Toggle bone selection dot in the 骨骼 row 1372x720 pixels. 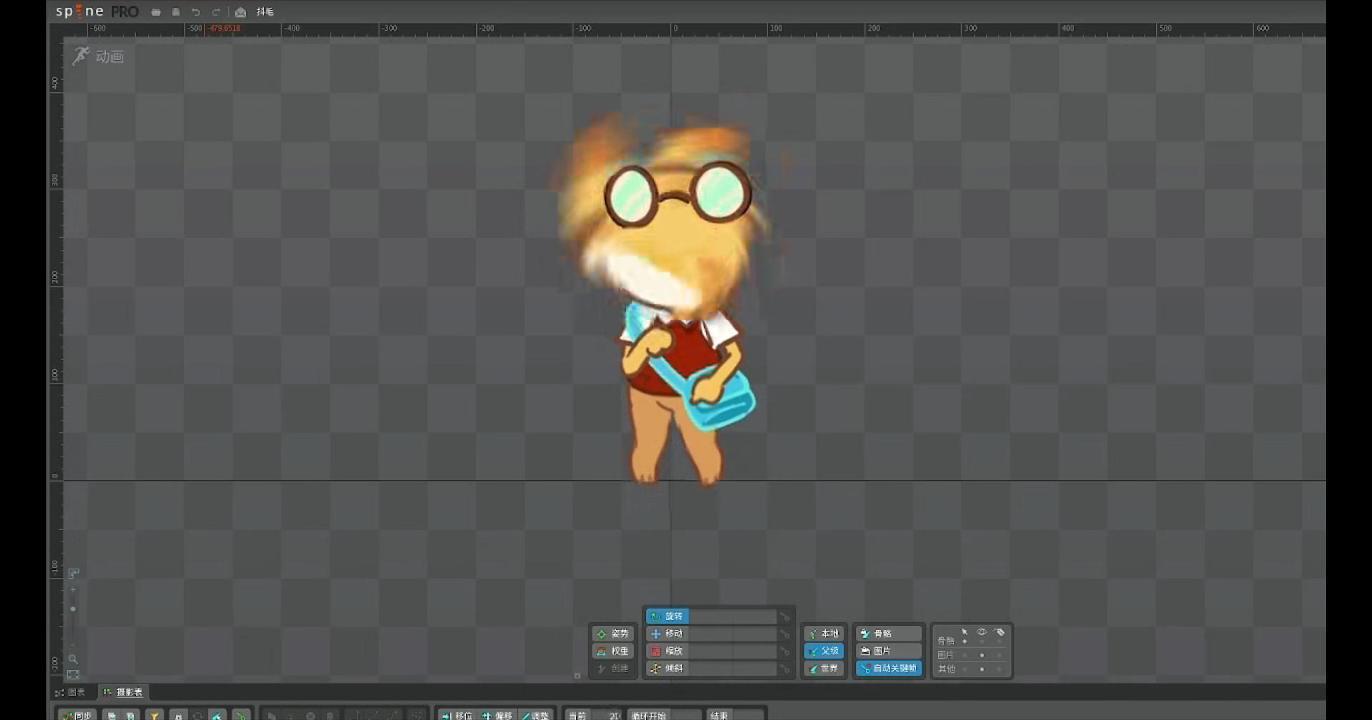[x=964, y=642]
